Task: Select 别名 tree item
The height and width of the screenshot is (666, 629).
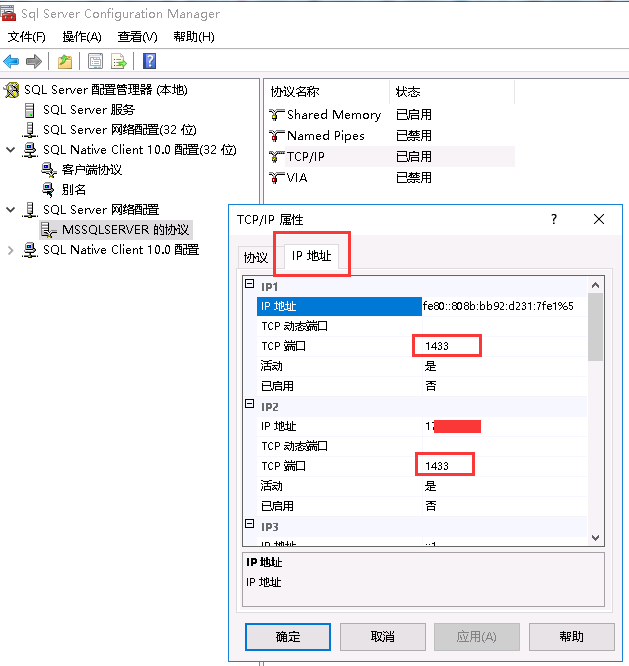Action: click(73, 189)
